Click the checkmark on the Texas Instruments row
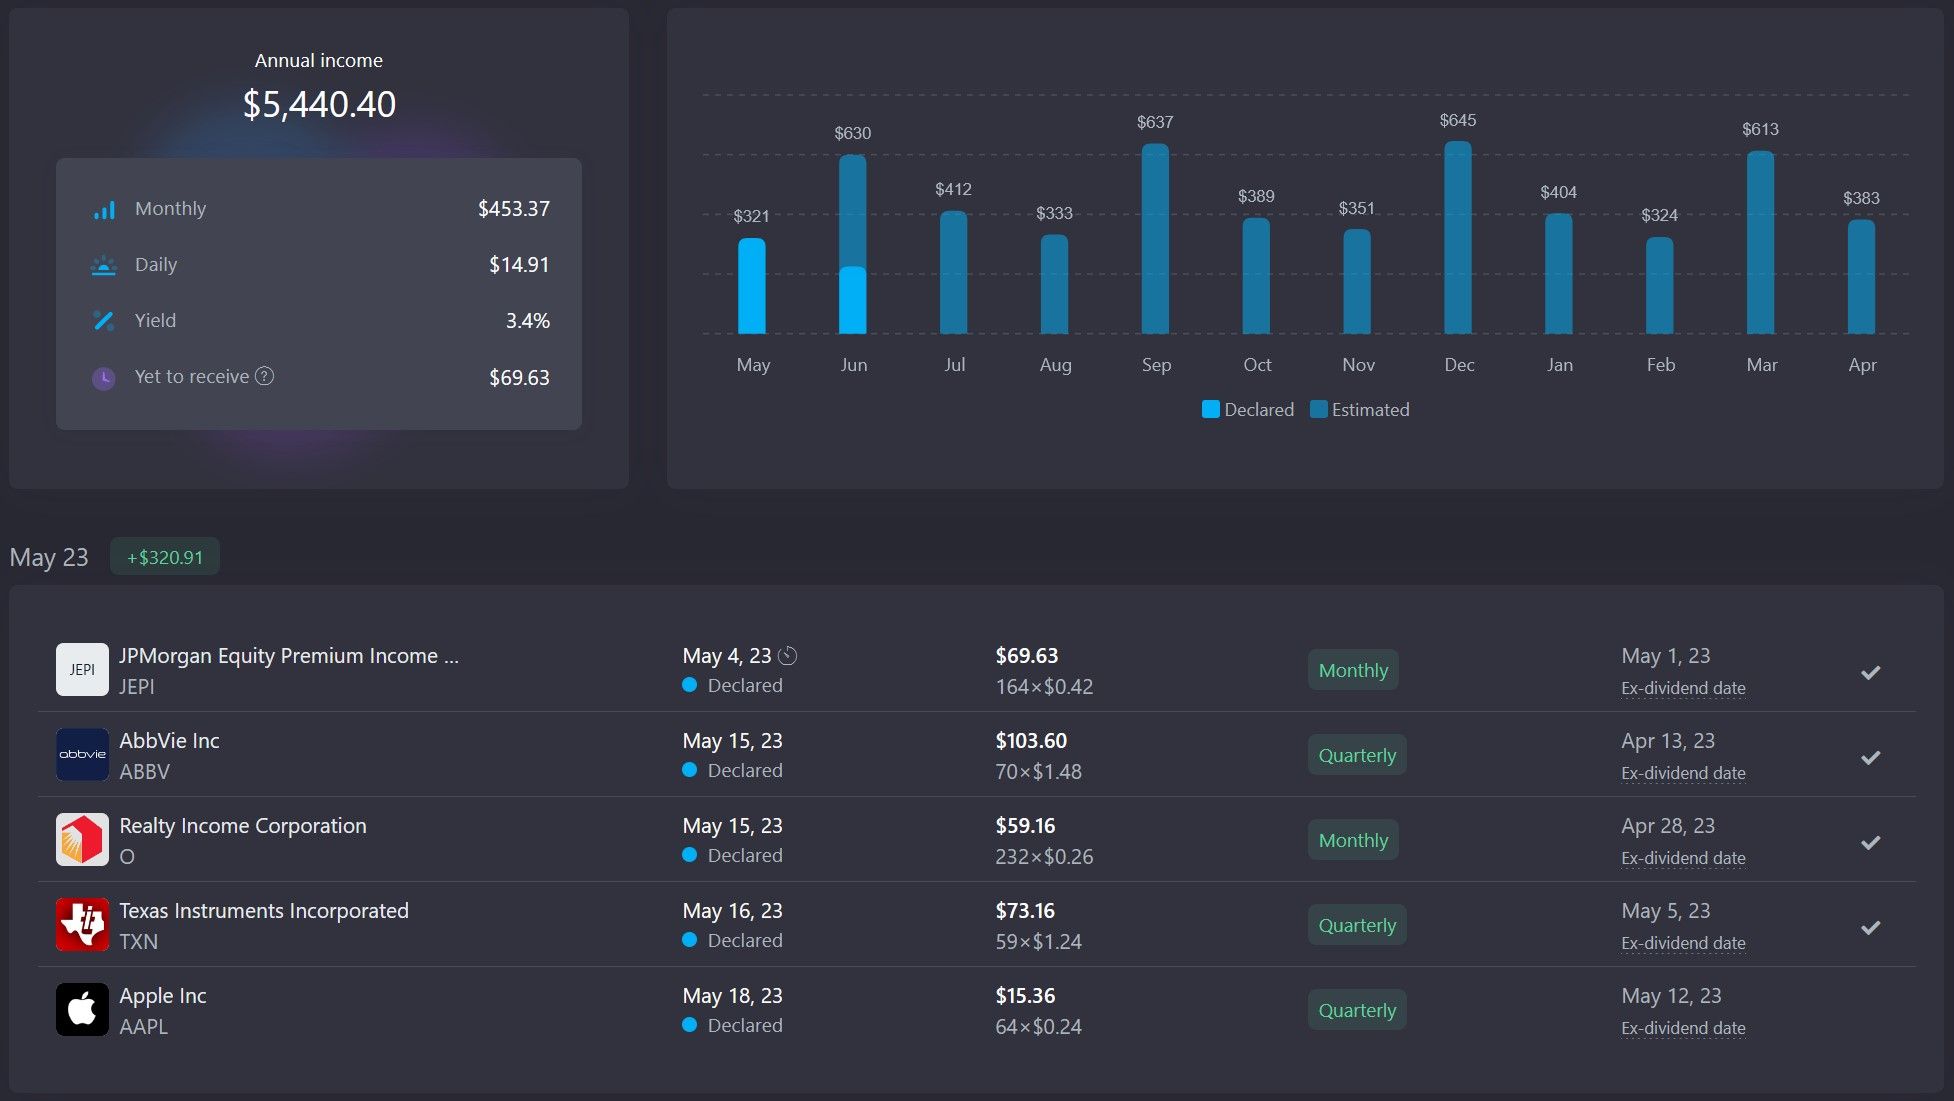Screen dimensions: 1954x1101 click(x=1870, y=927)
